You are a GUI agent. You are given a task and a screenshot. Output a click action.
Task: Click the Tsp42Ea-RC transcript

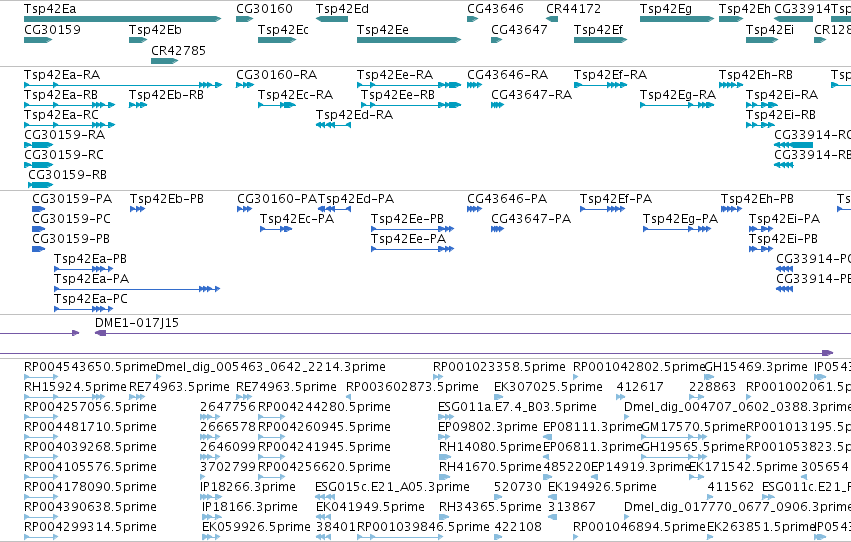tap(69, 125)
